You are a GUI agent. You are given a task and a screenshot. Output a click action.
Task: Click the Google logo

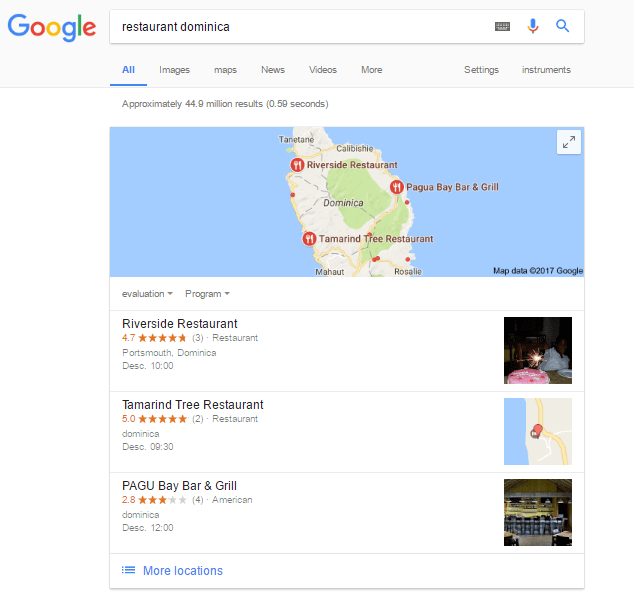coord(52,27)
